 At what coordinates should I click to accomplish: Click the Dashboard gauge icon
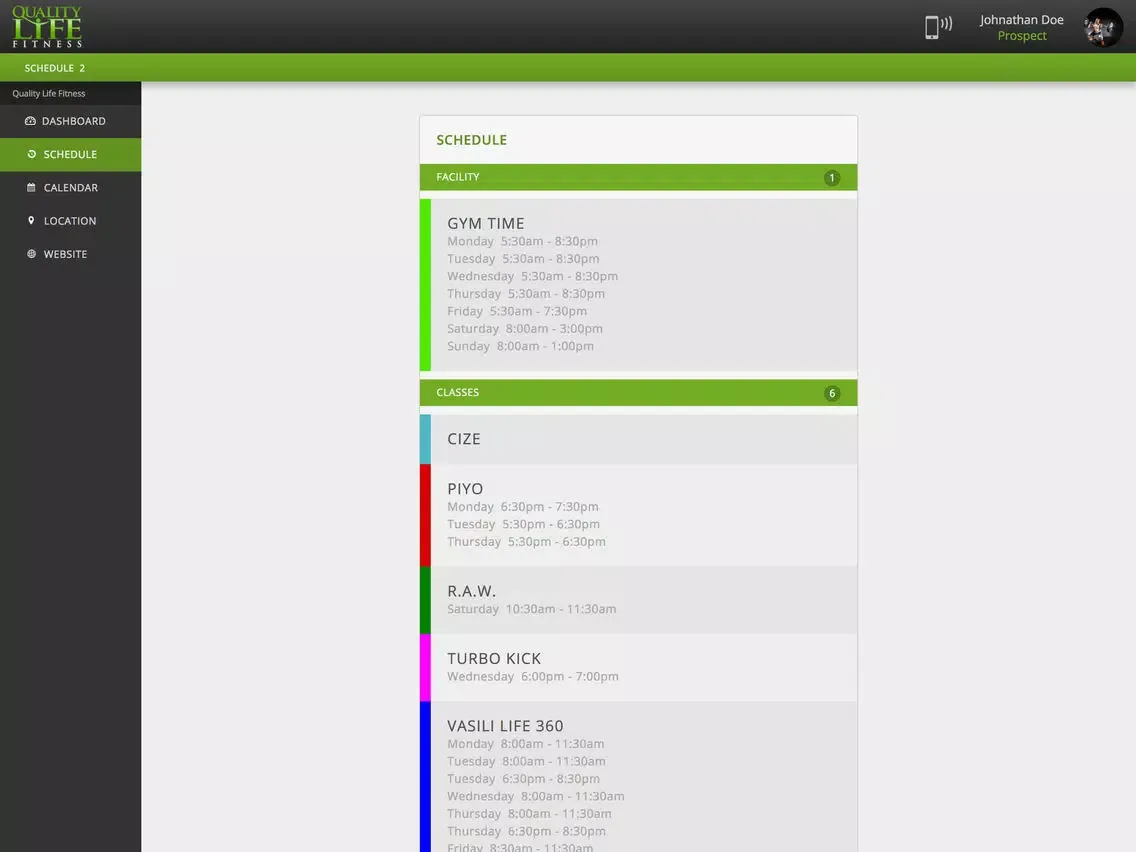pos(30,121)
